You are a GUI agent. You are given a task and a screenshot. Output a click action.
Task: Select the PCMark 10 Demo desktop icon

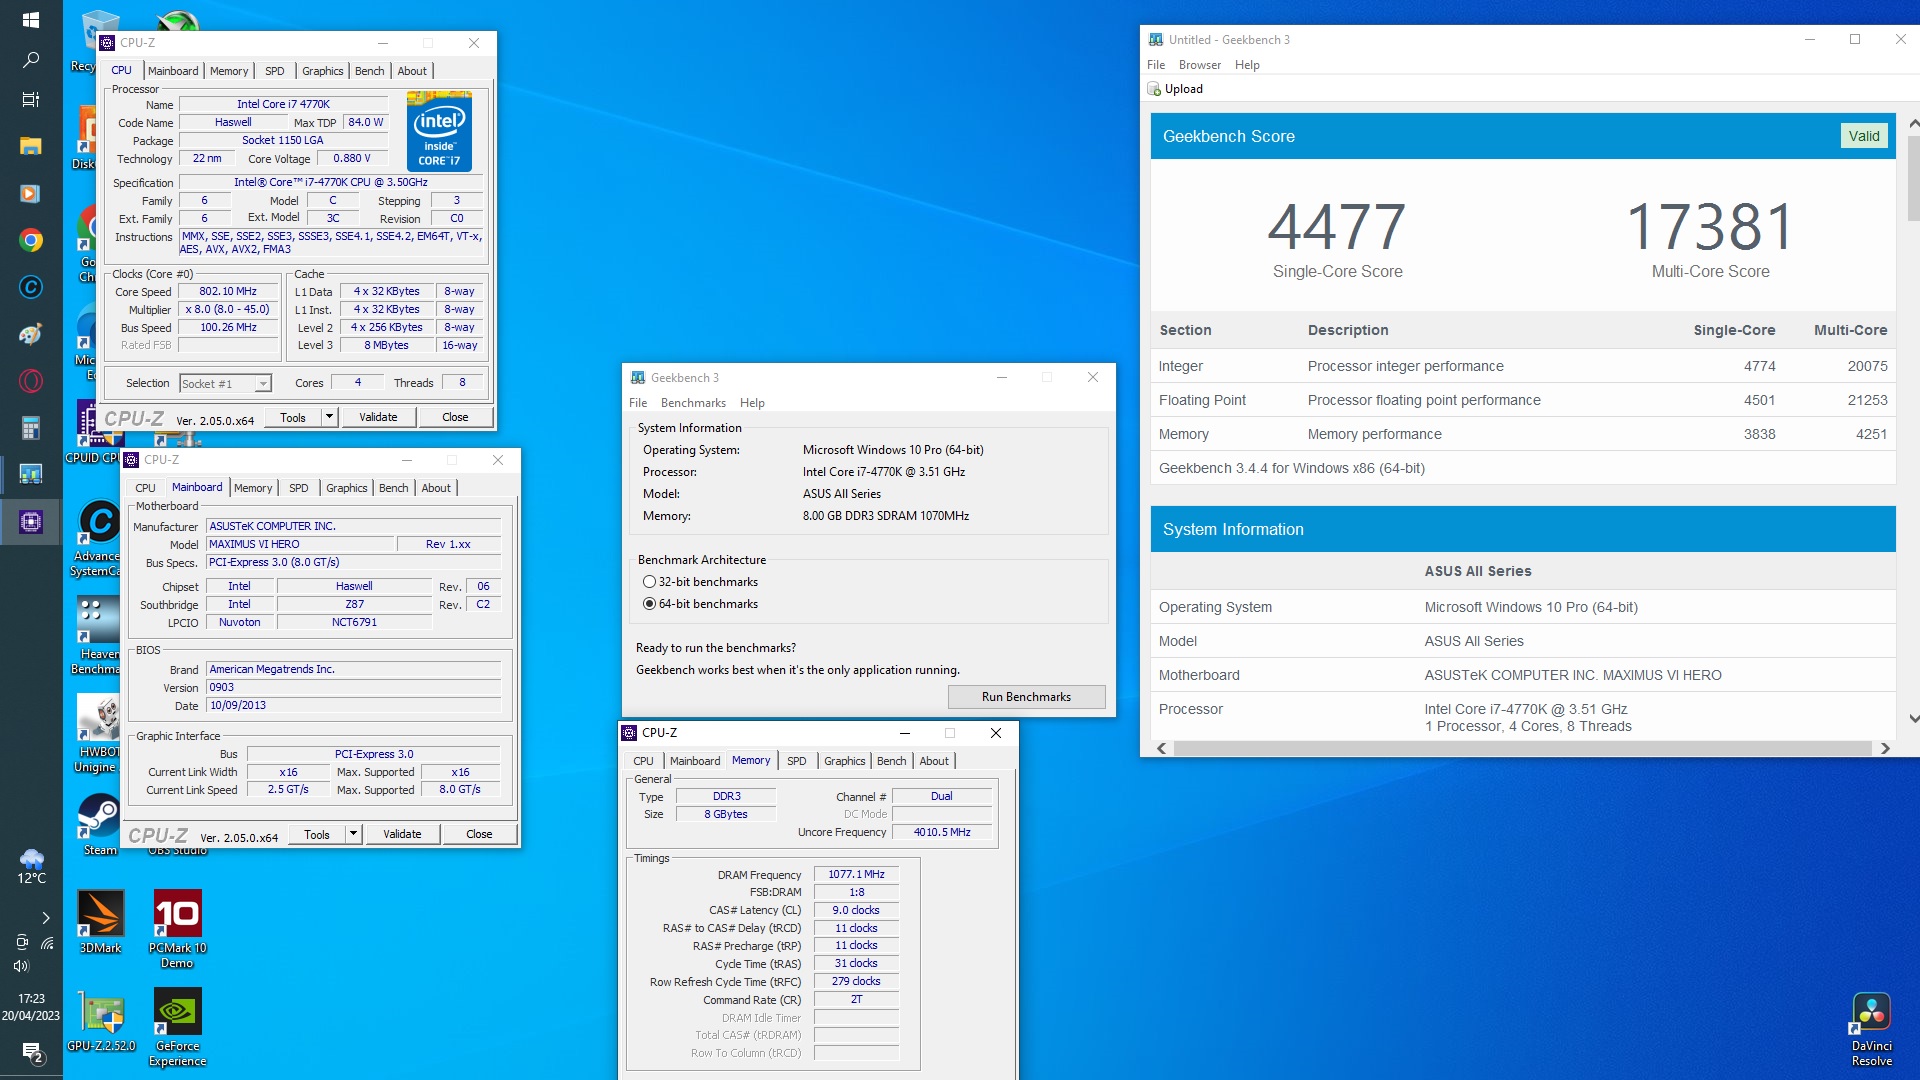coord(177,929)
